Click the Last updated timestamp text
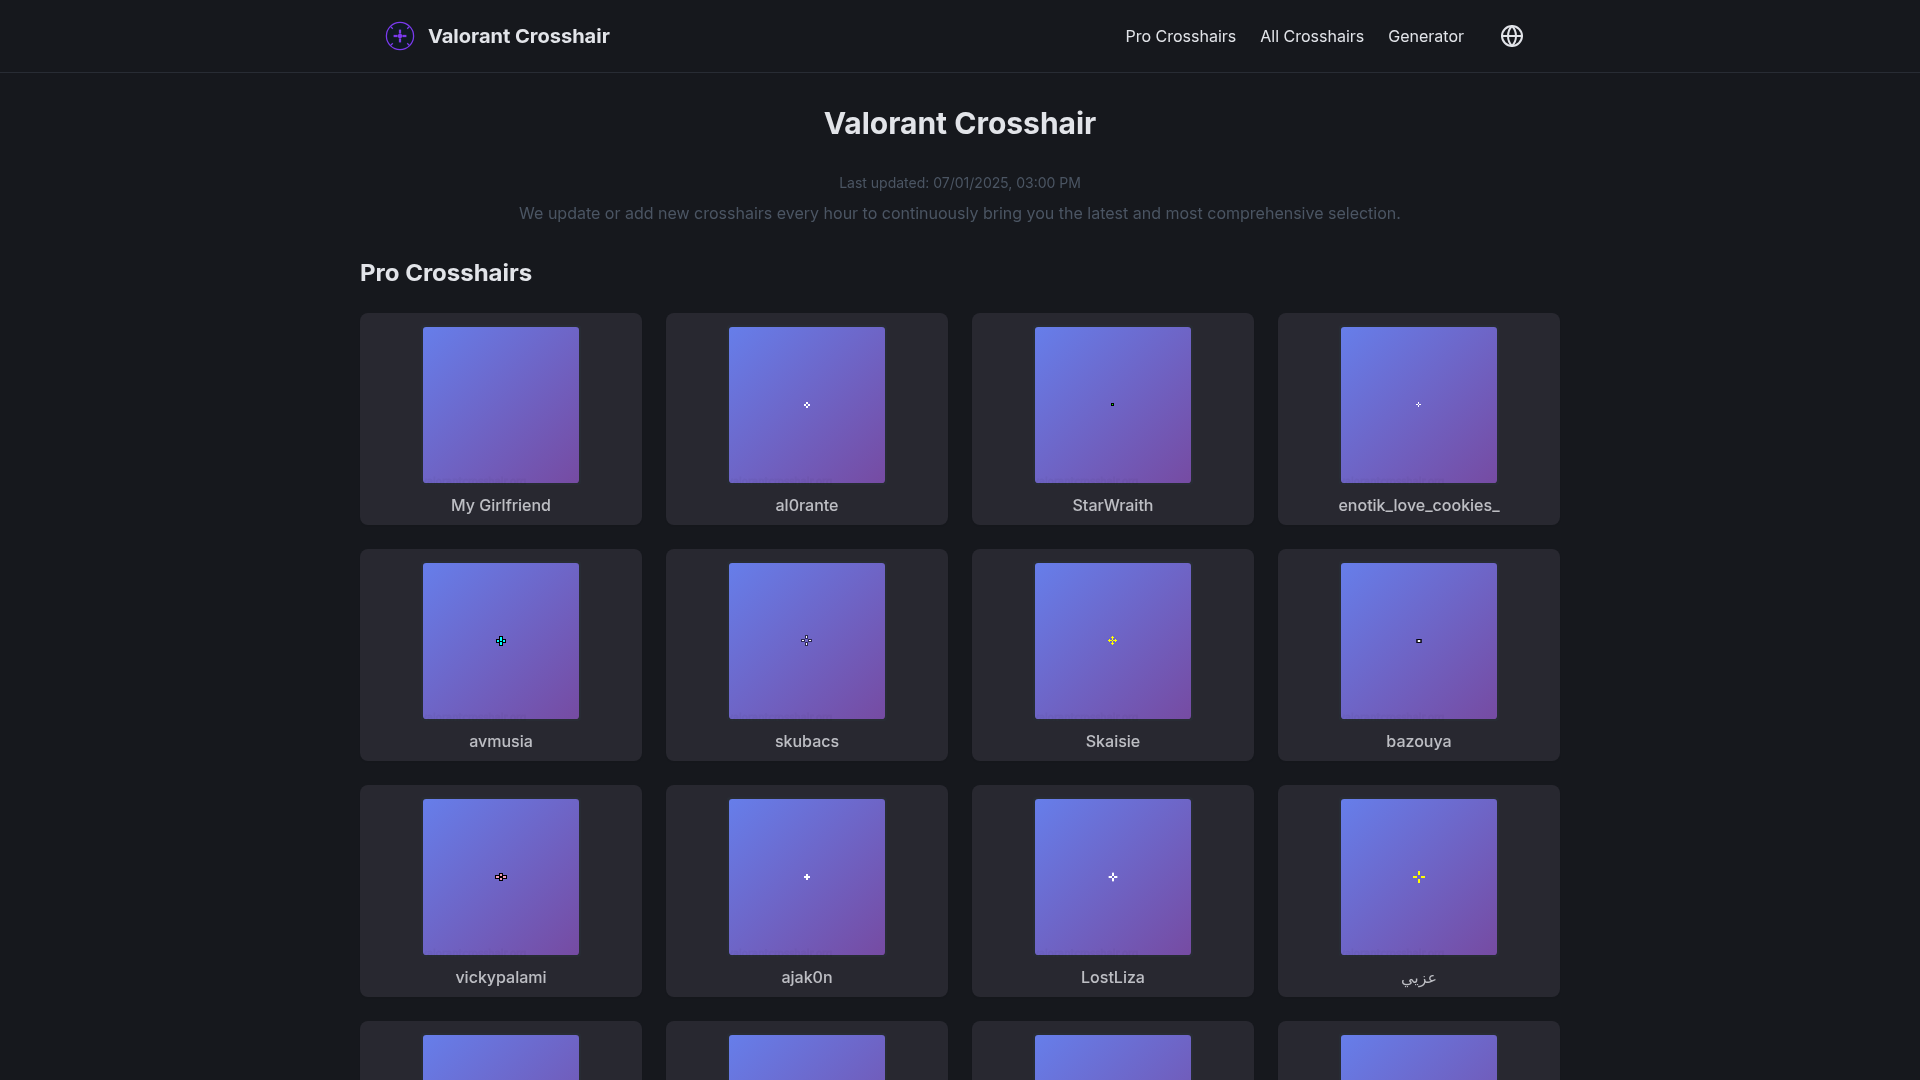The width and height of the screenshot is (1920, 1080). click(x=960, y=183)
